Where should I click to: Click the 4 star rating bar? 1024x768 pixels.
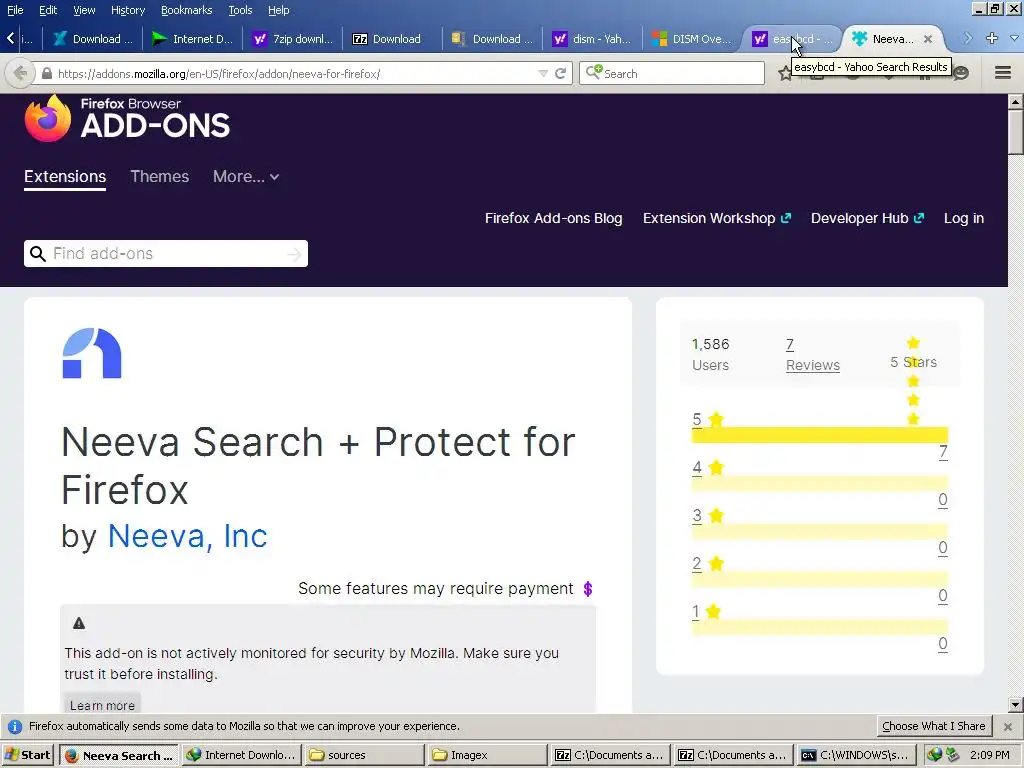pyautogui.click(x=820, y=483)
